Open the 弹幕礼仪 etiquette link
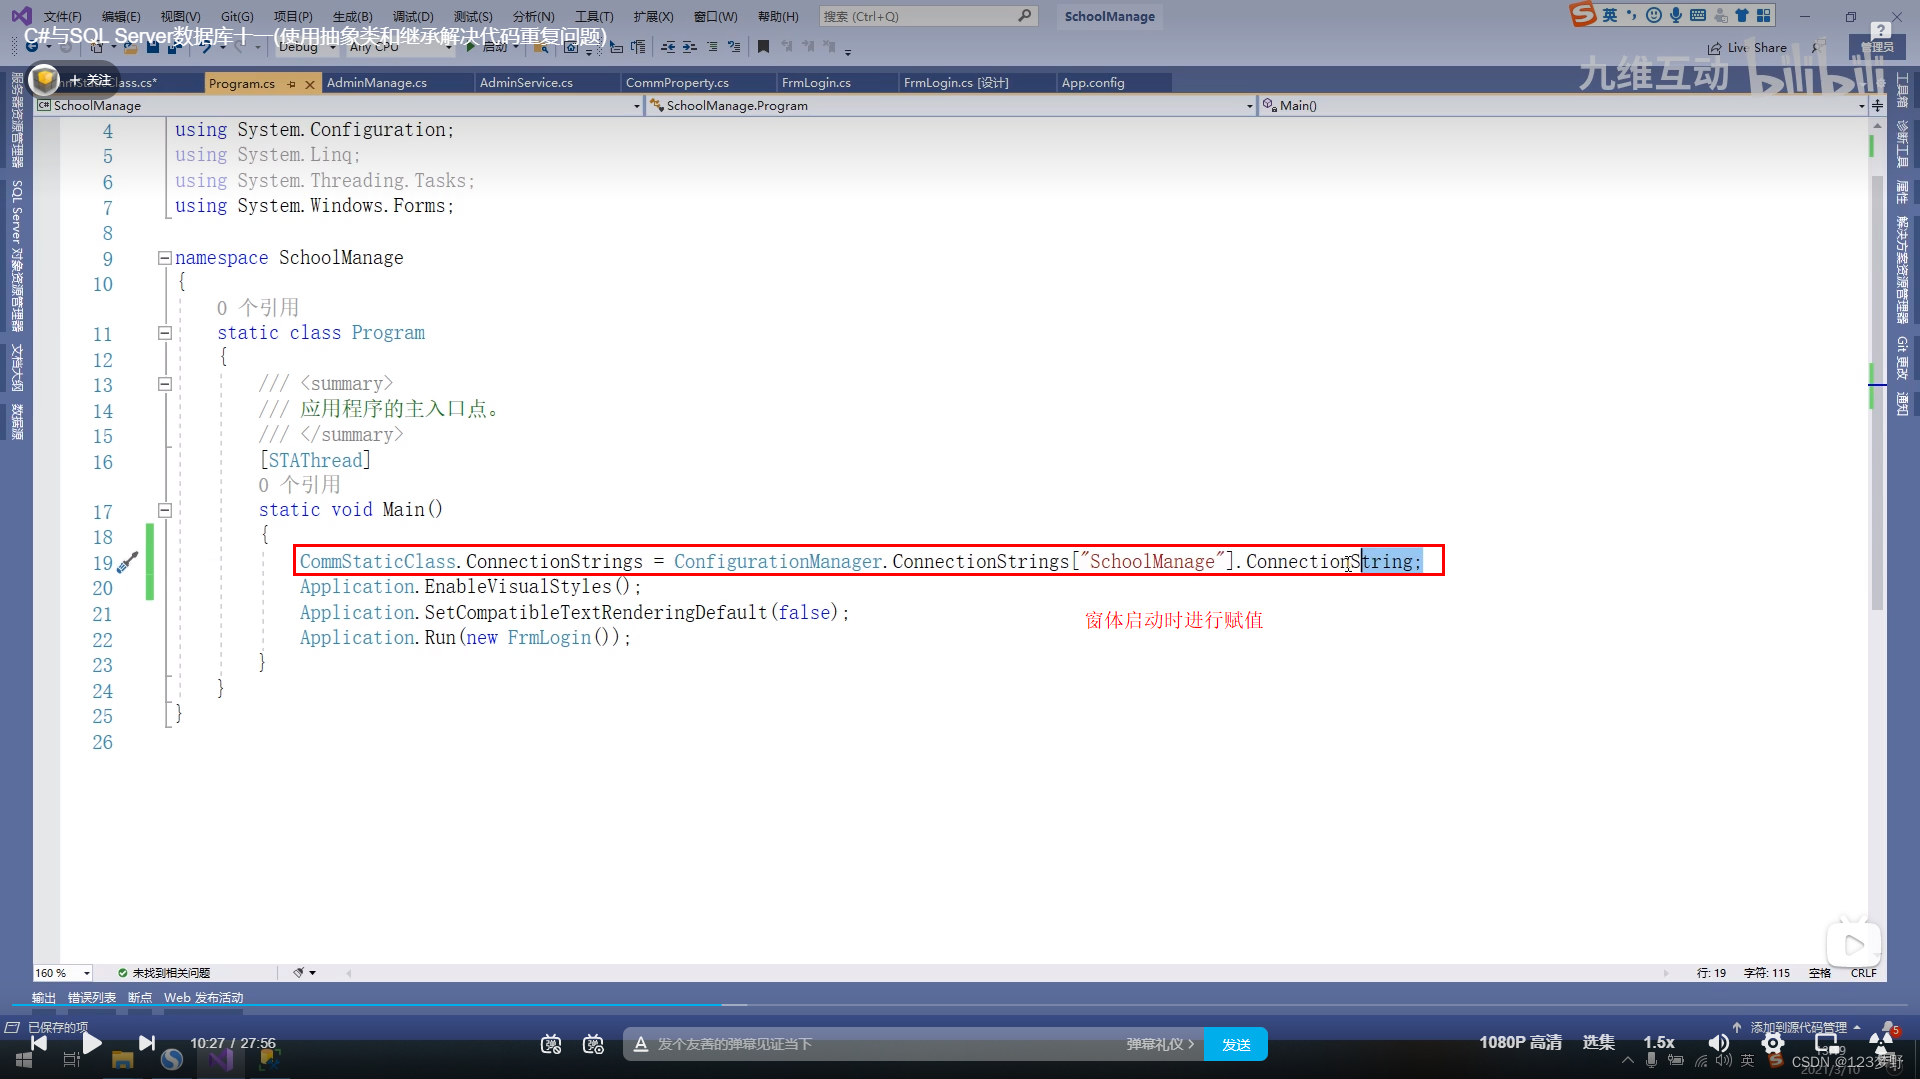Image resolution: width=1920 pixels, height=1079 pixels. point(1160,1045)
